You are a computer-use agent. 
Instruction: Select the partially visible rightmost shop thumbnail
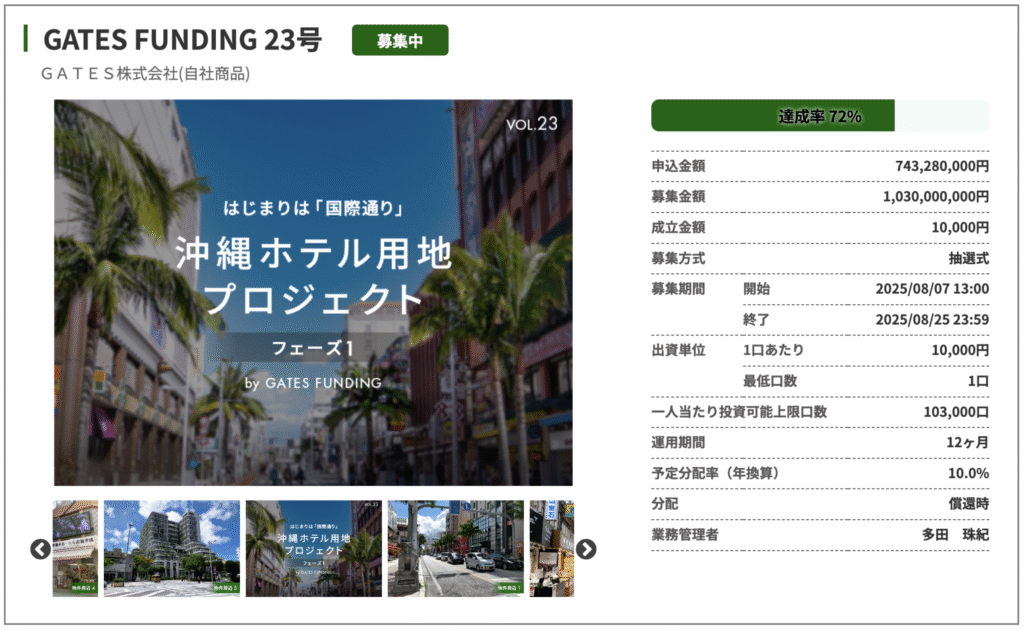tap(552, 548)
